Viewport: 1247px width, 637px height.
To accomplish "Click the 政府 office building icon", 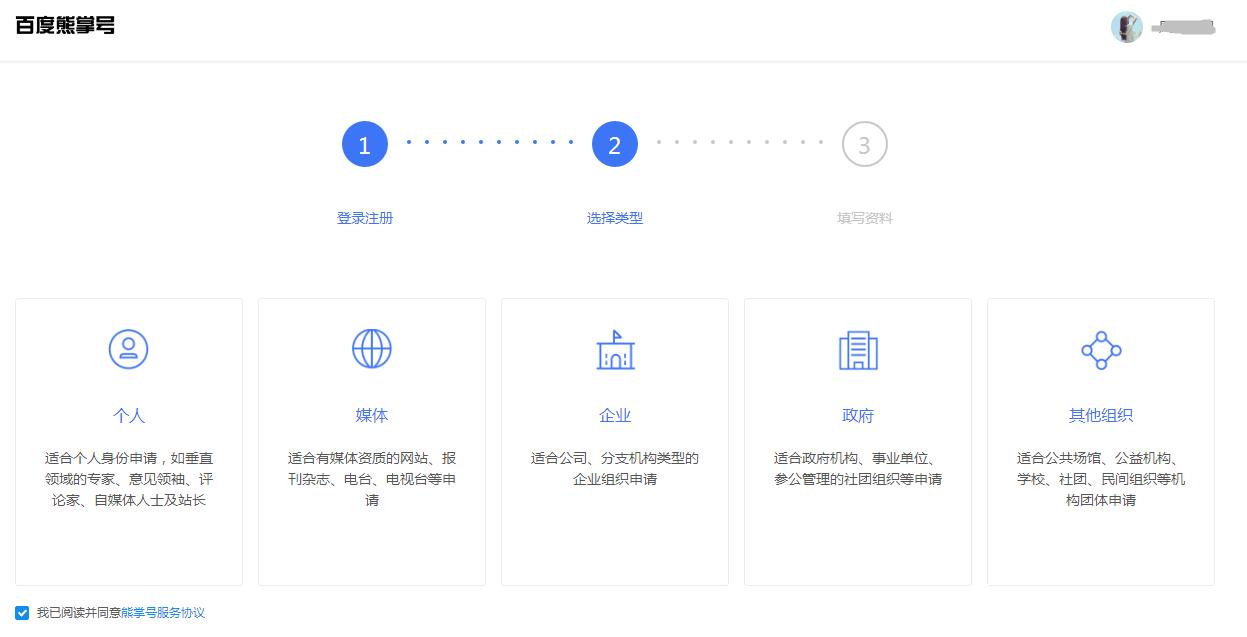I will pos(857,351).
